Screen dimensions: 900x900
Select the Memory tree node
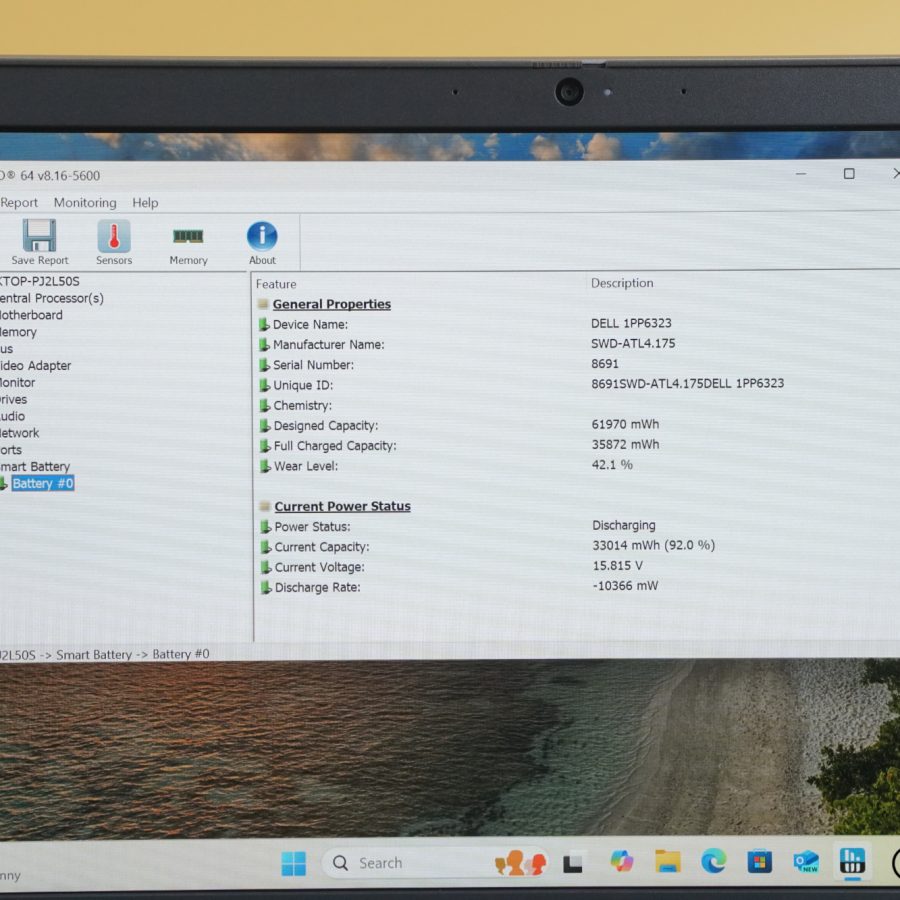pos(18,332)
